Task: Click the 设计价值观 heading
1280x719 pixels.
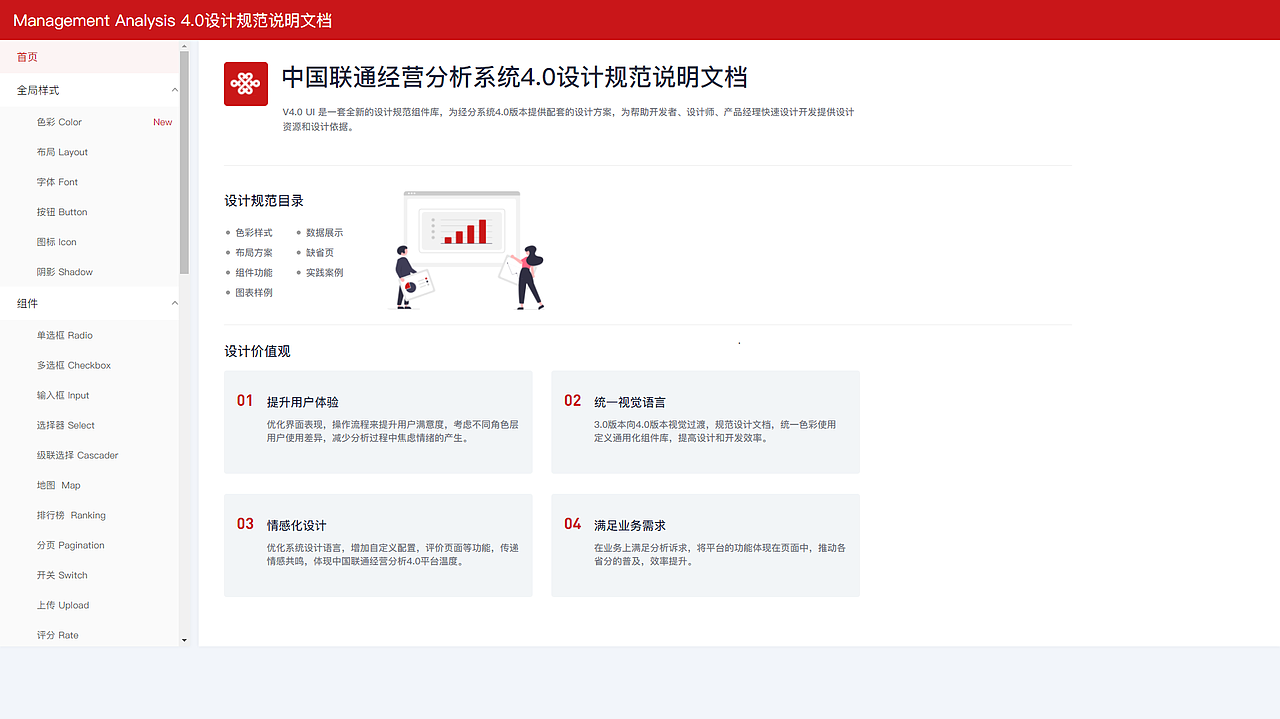Action: point(257,351)
